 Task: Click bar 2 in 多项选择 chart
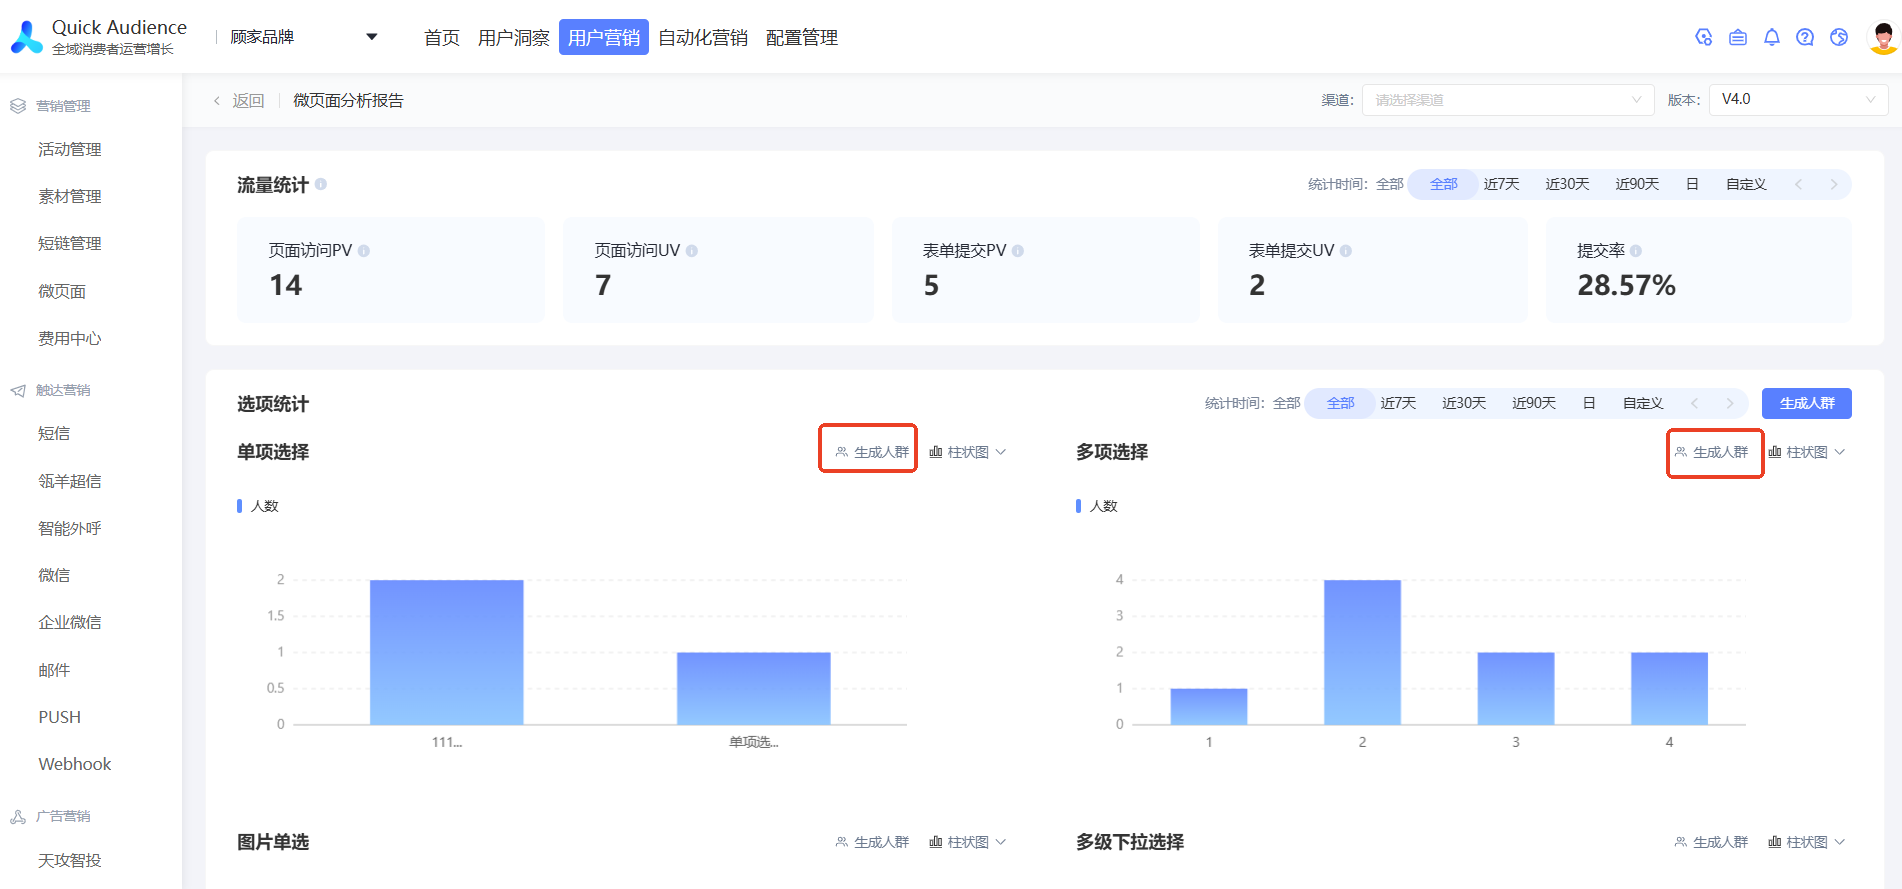(1362, 652)
